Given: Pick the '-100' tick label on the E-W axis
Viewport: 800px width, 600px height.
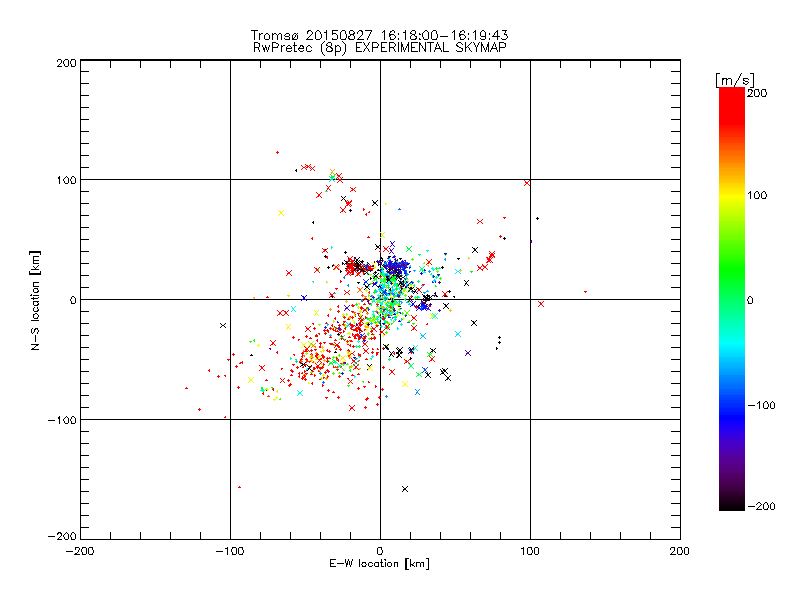Looking at the screenshot, I should coord(230,552).
